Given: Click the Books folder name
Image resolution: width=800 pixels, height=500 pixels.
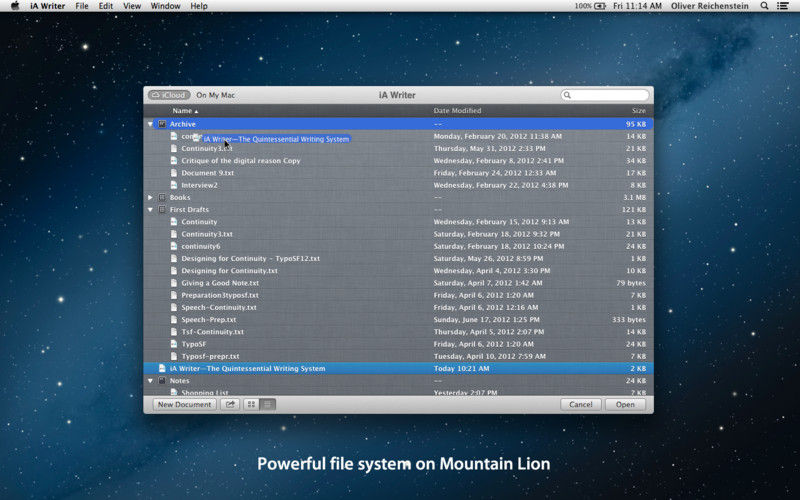Looking at the screenshot, I should (180, 197).
